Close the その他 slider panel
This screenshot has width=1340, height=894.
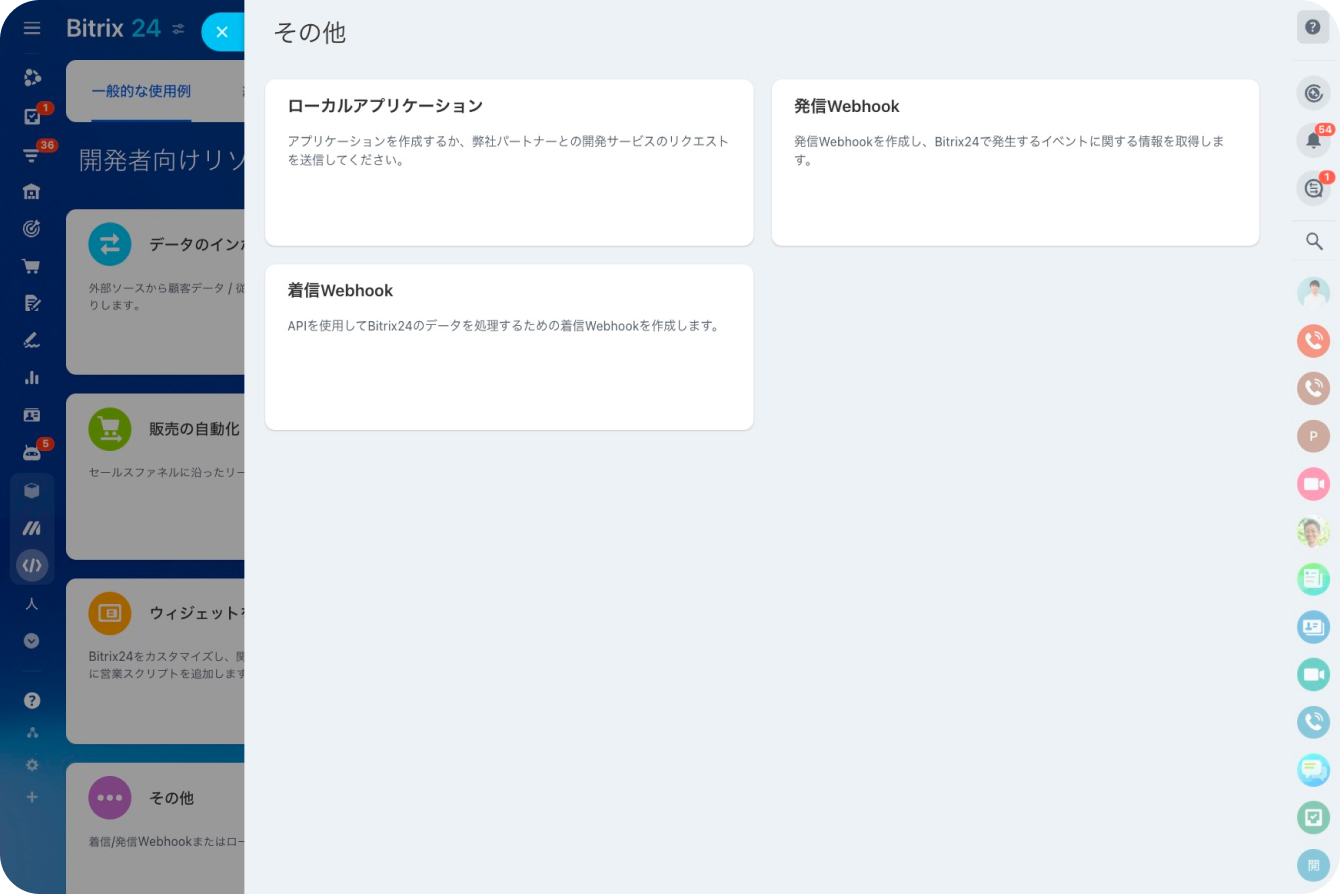pyautogui.click(x=222, y=32)
